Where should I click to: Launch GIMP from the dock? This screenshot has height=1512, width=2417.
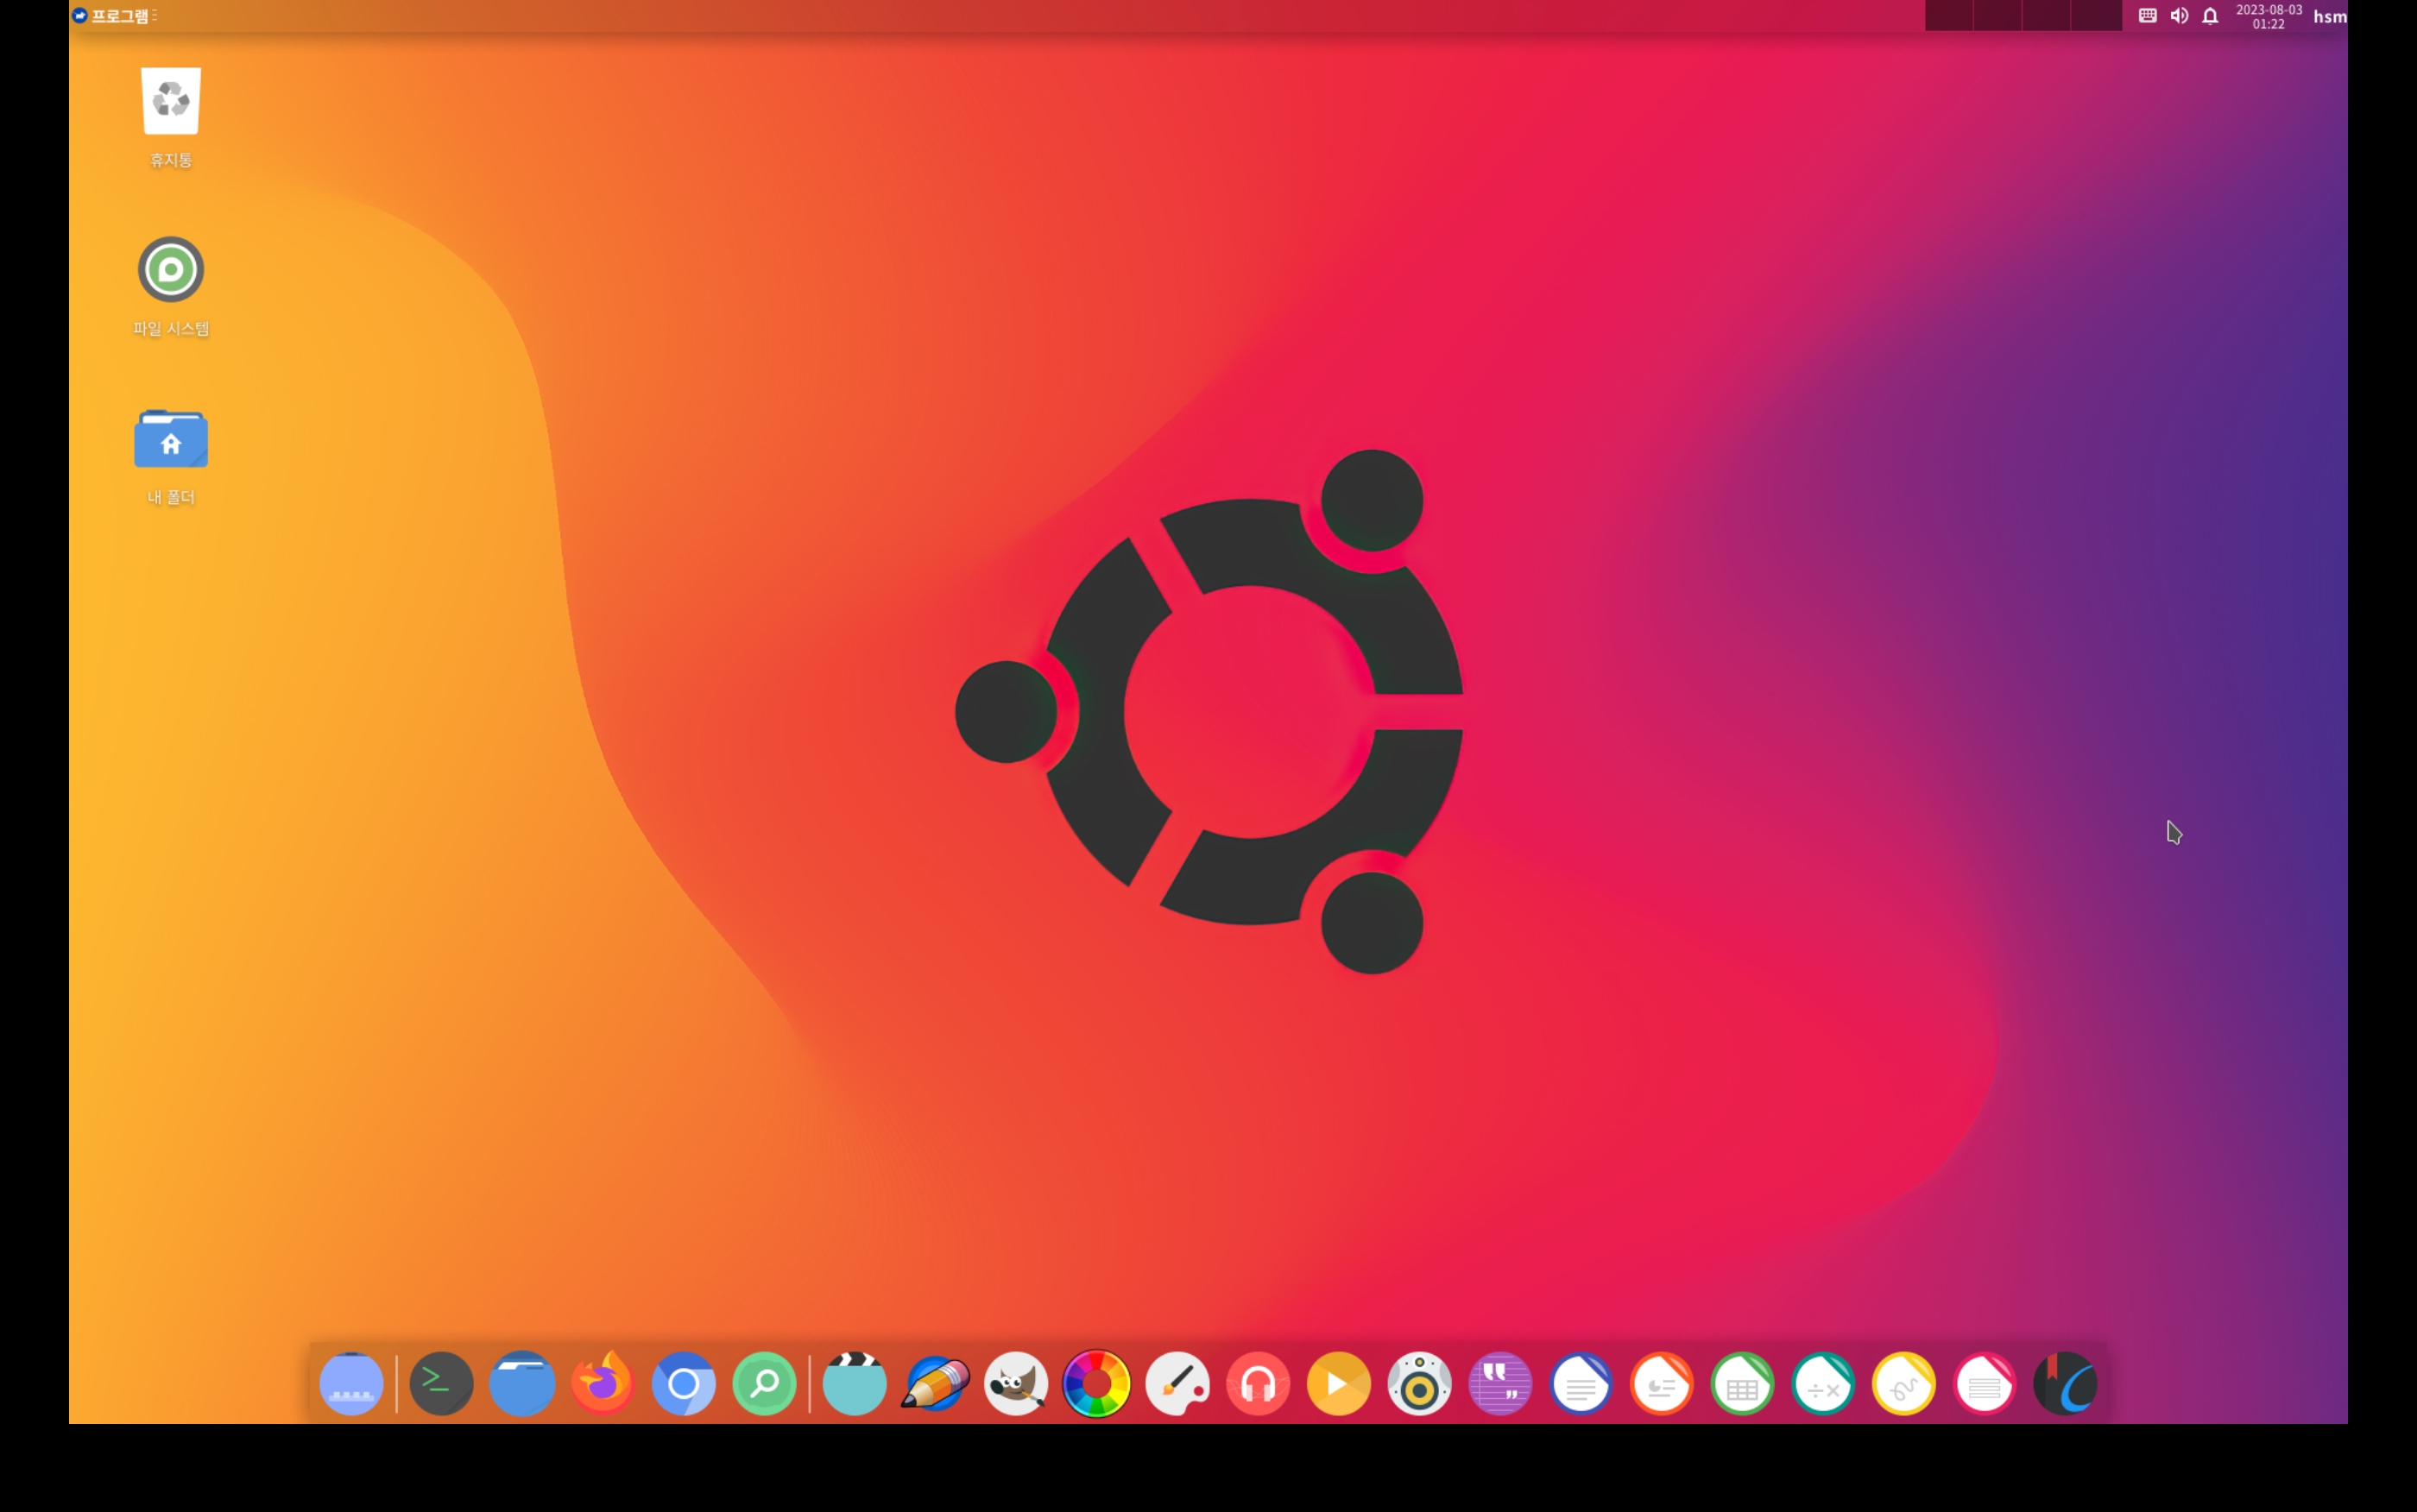click(x=1016, y=1384)
